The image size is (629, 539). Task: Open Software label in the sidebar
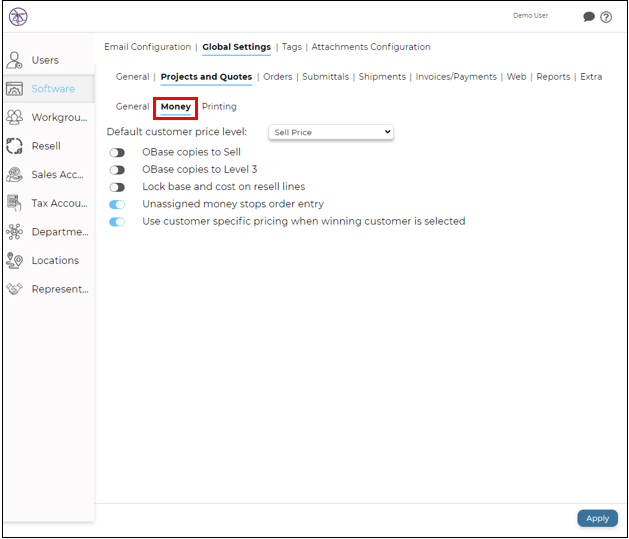pyautogui.click(x=53, y=89)
